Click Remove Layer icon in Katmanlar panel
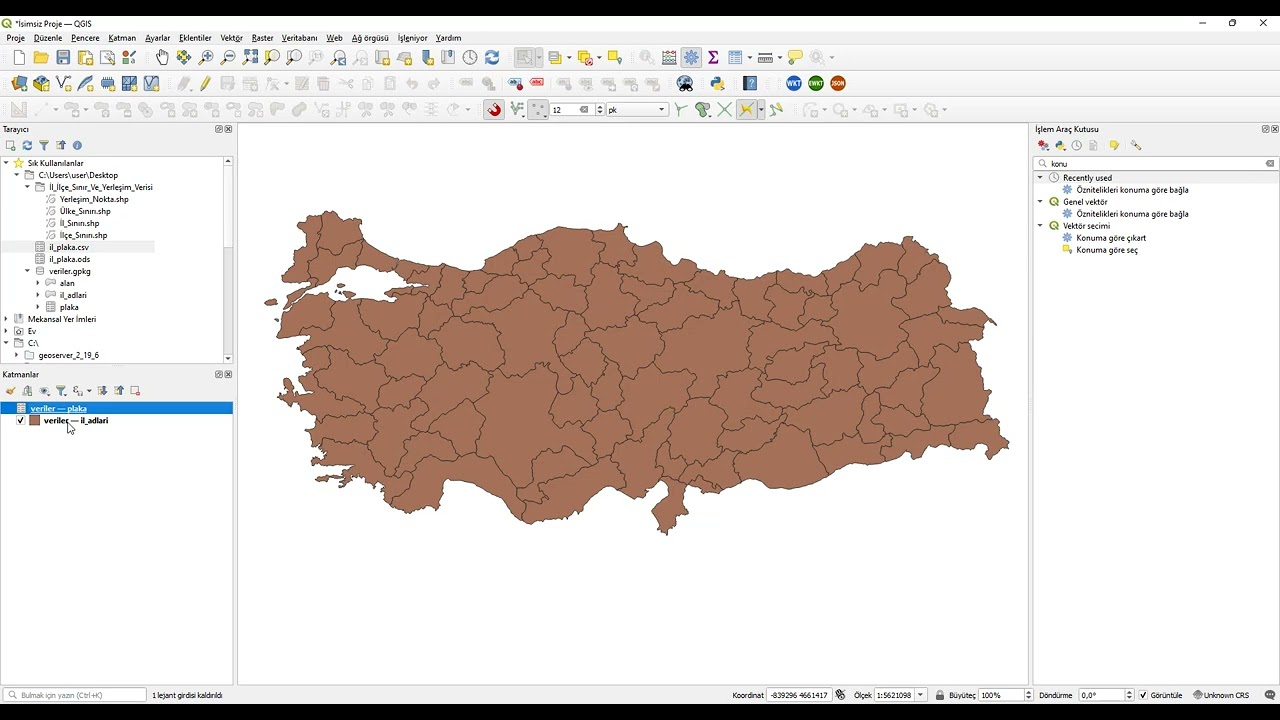Viewport: 1280px width, 720px height. 135,391
